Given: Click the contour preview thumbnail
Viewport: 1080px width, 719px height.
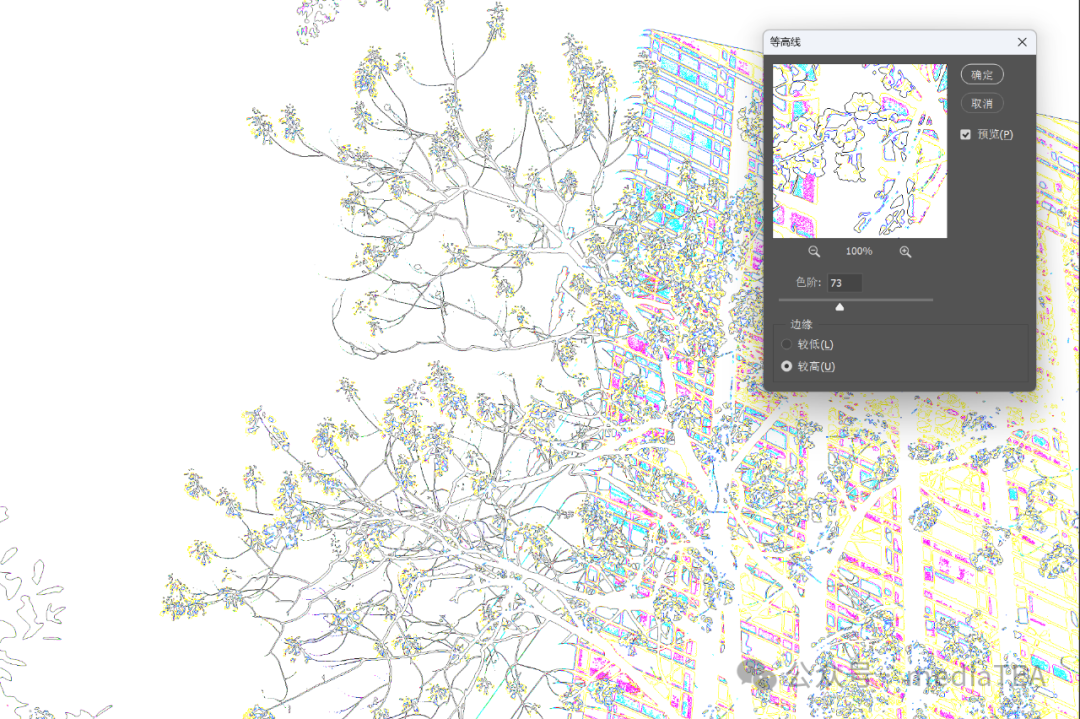Looking at the screenshot, I should 860,151.
